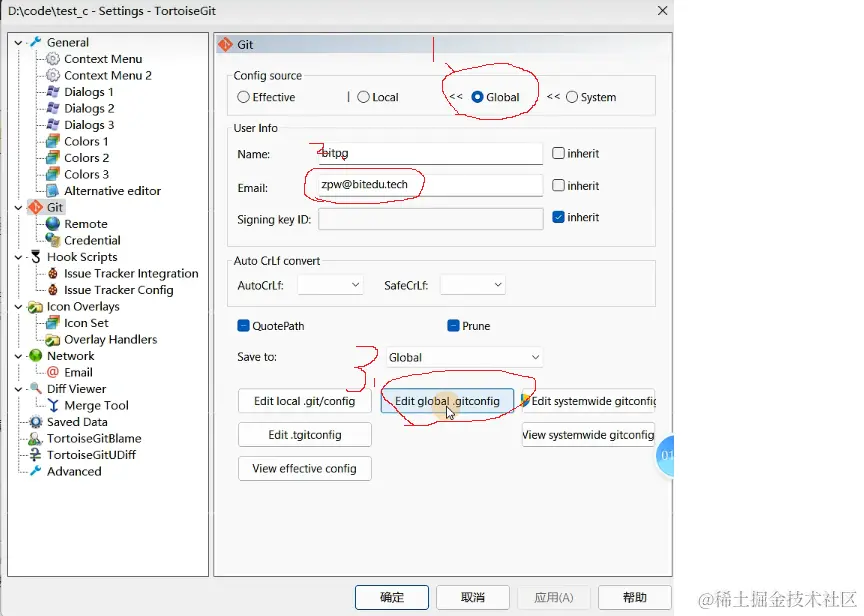Click Edit .tgitconfig button
This screenshot has height=616, width=864.
305,435
